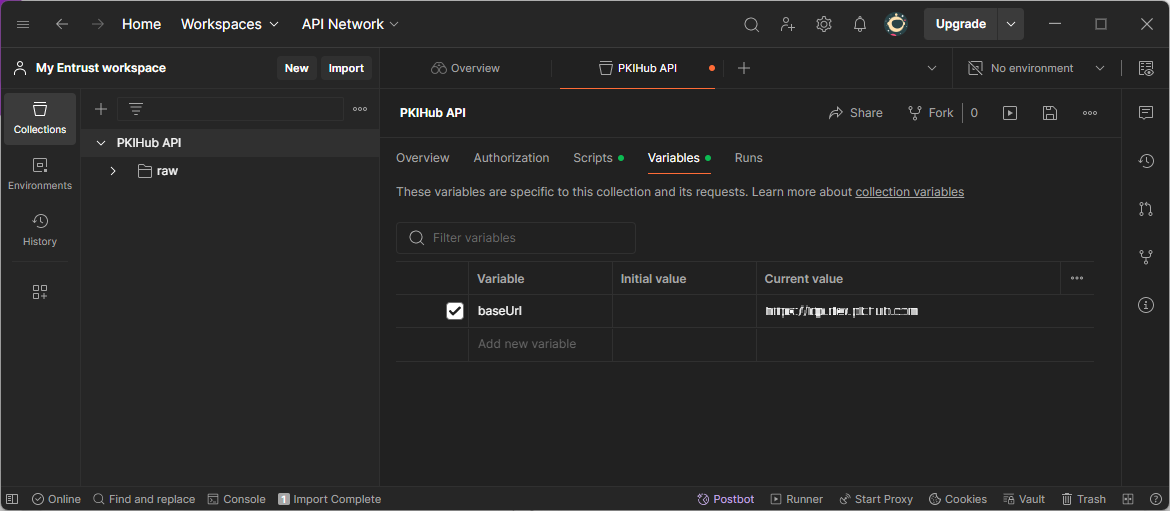Open the No environment dropdown
This screenshot has width=1170, height=511.
tap(1036, 68)
